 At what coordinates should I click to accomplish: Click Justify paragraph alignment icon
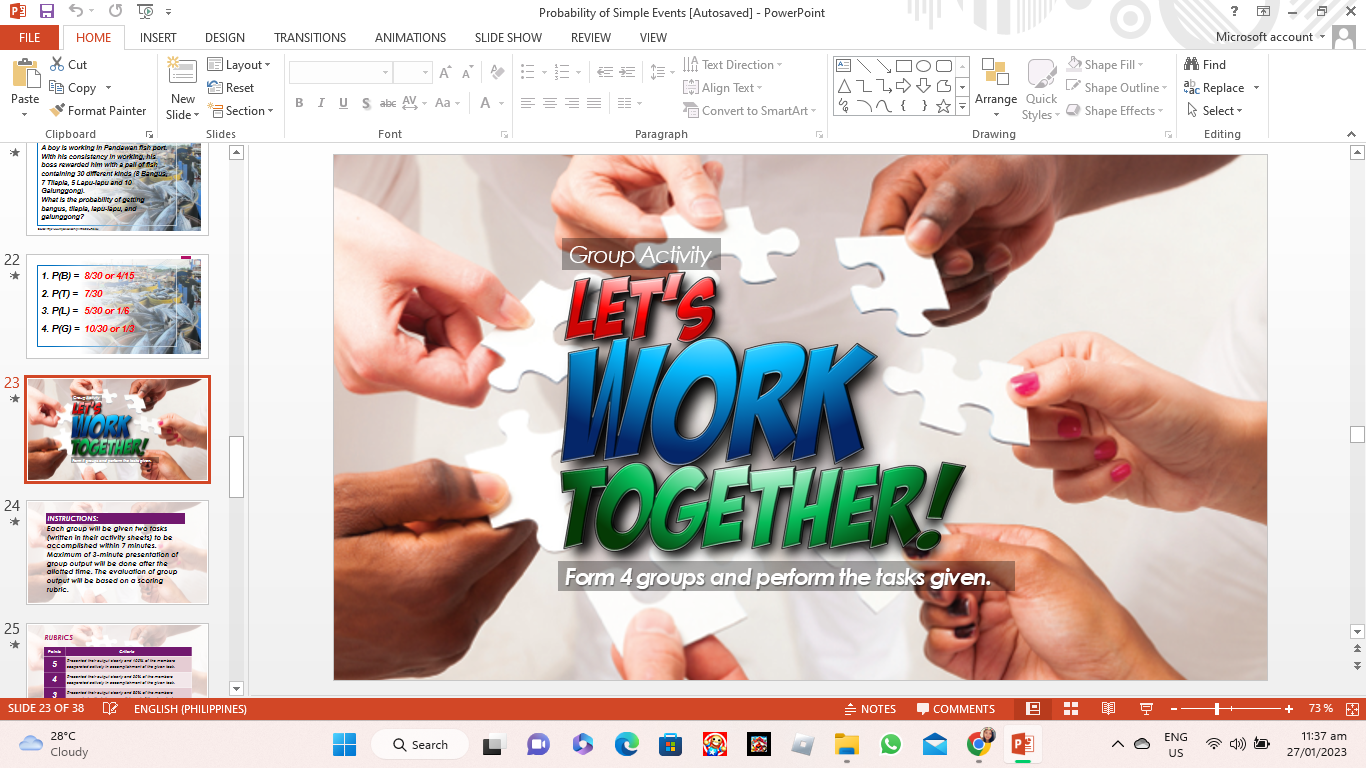(594, 103)
